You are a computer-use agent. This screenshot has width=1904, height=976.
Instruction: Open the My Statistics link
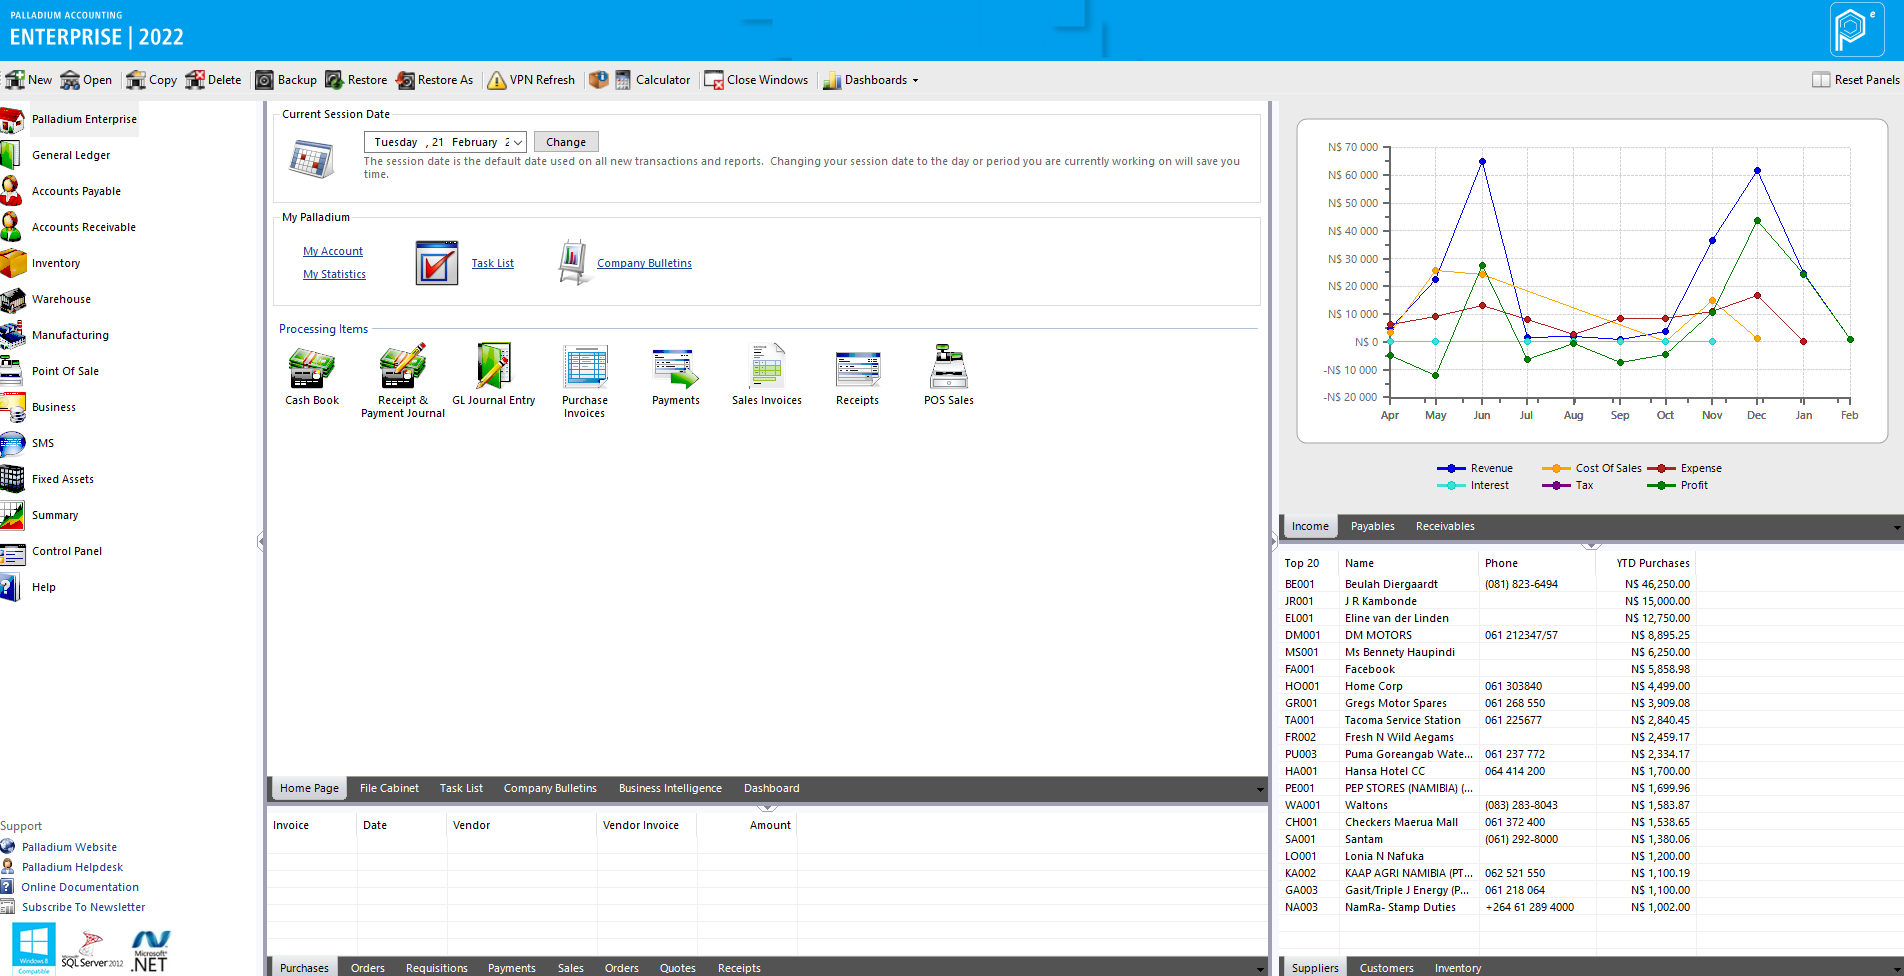[334, 274]
